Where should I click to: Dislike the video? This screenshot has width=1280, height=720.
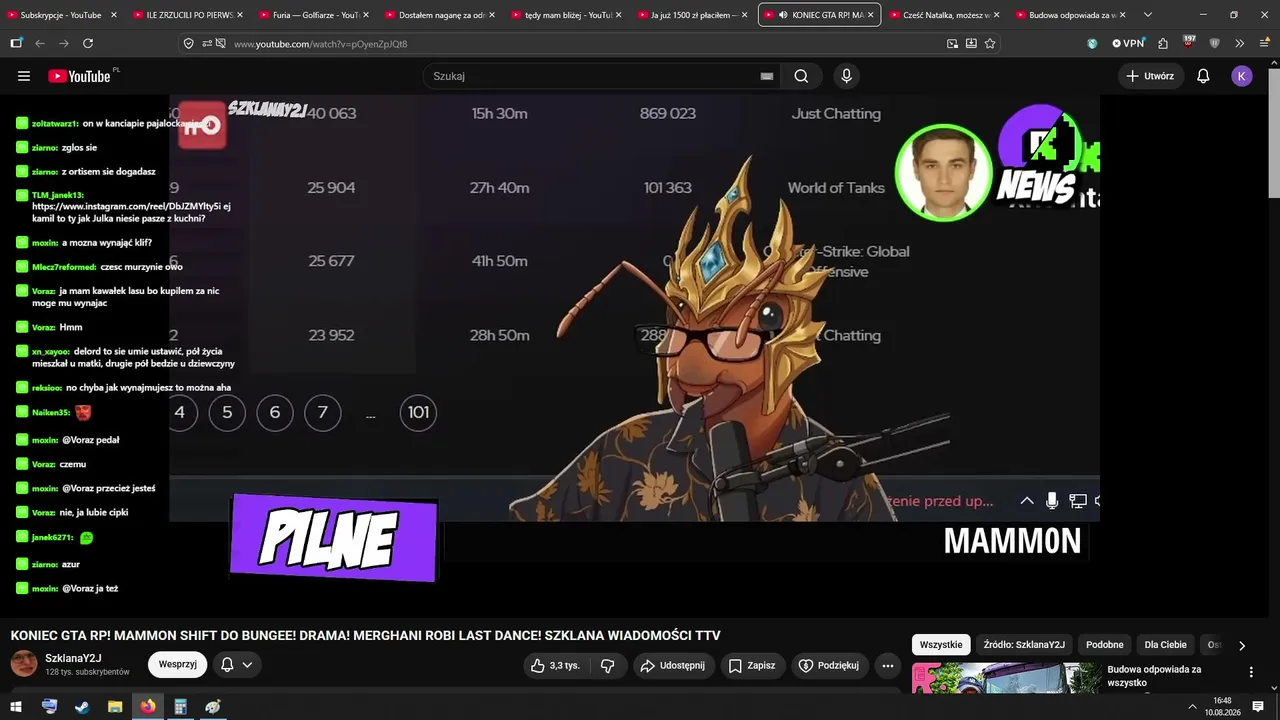(607, 666)
